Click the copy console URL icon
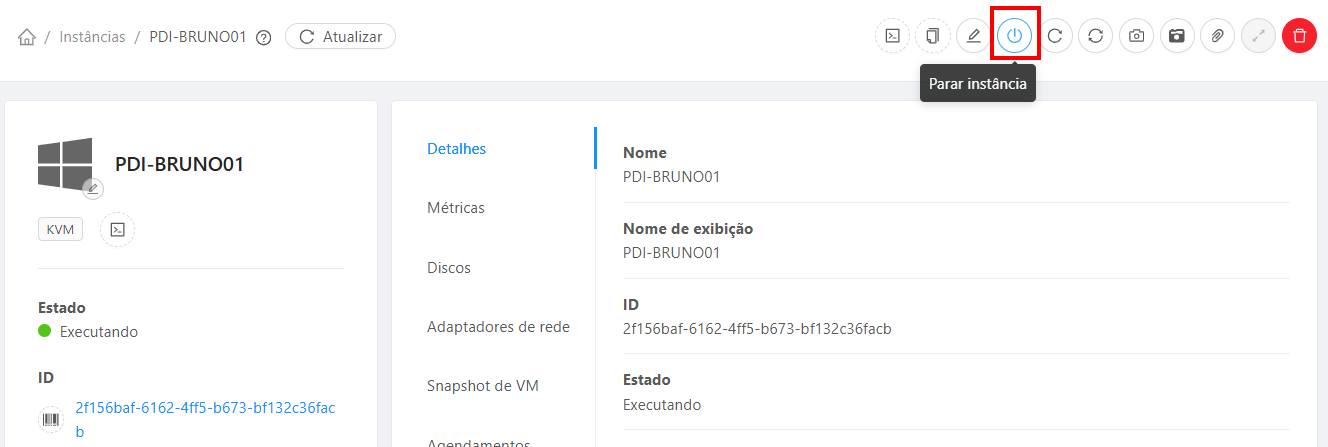 [933, 36]
